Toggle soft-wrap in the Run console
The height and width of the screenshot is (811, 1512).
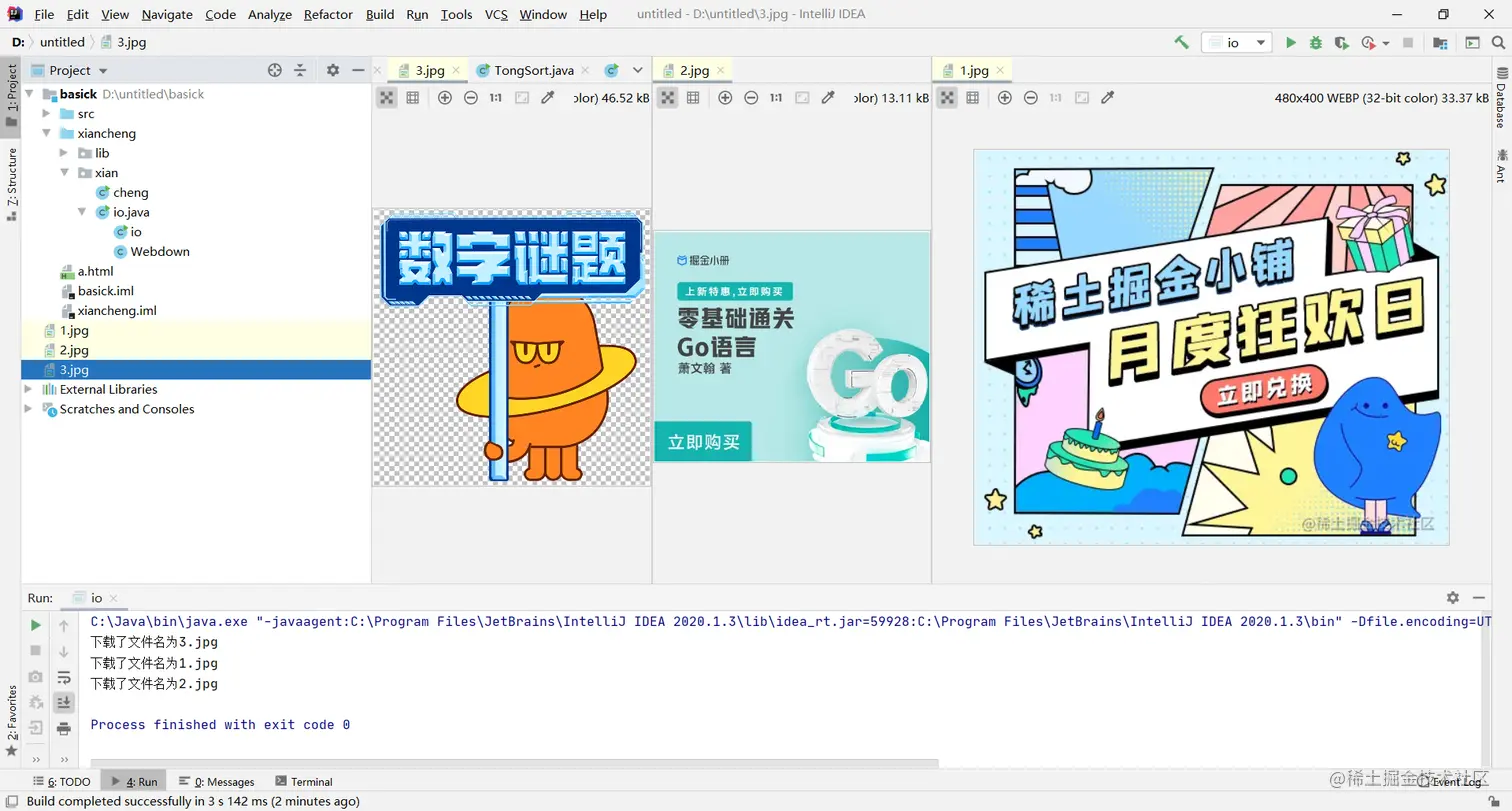click(x=63, y=676)
